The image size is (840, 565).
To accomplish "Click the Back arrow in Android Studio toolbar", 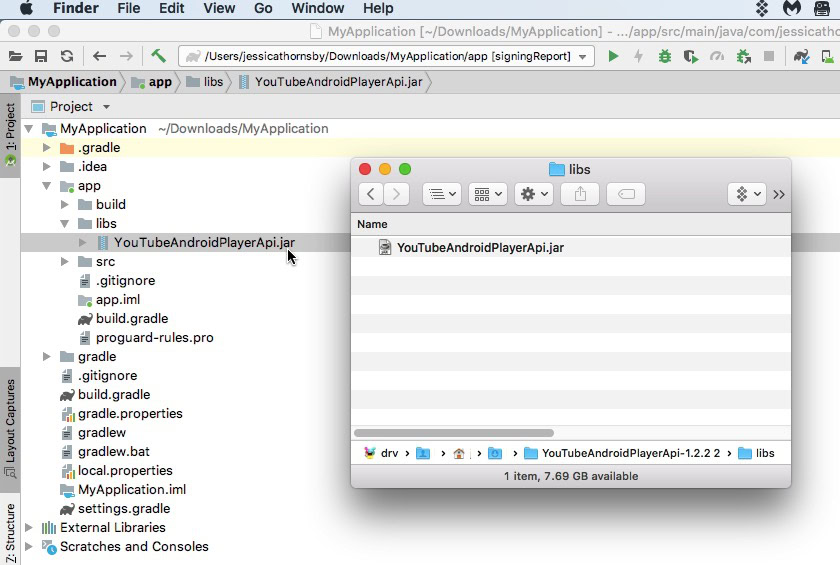I will click(x=99, y=57).
